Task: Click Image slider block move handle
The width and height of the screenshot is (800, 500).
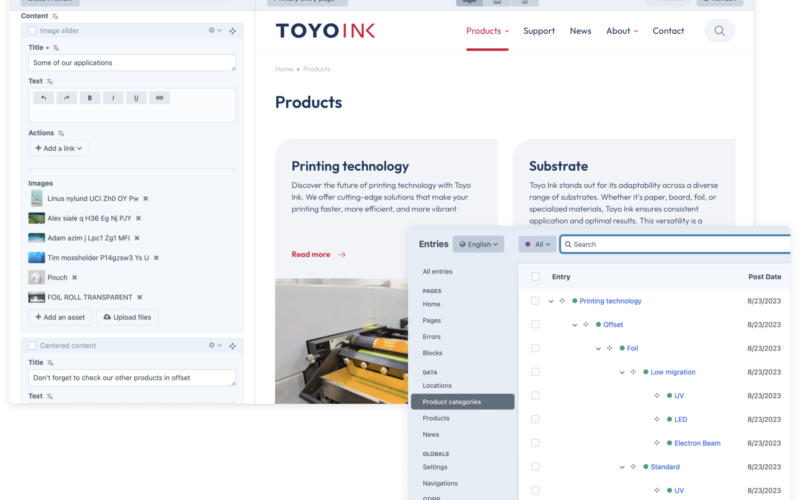Action: click(x=233, y=31)
